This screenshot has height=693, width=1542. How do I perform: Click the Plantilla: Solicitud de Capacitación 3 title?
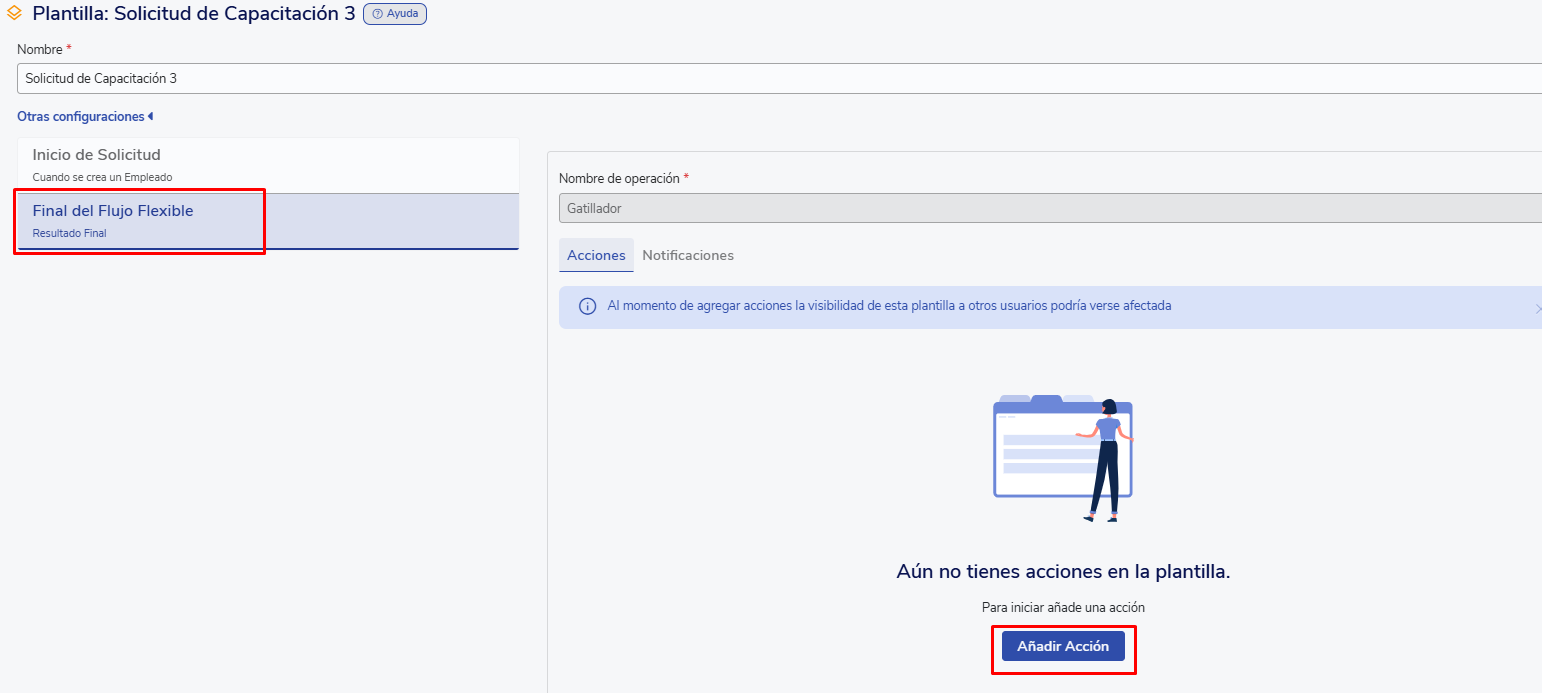194,14
